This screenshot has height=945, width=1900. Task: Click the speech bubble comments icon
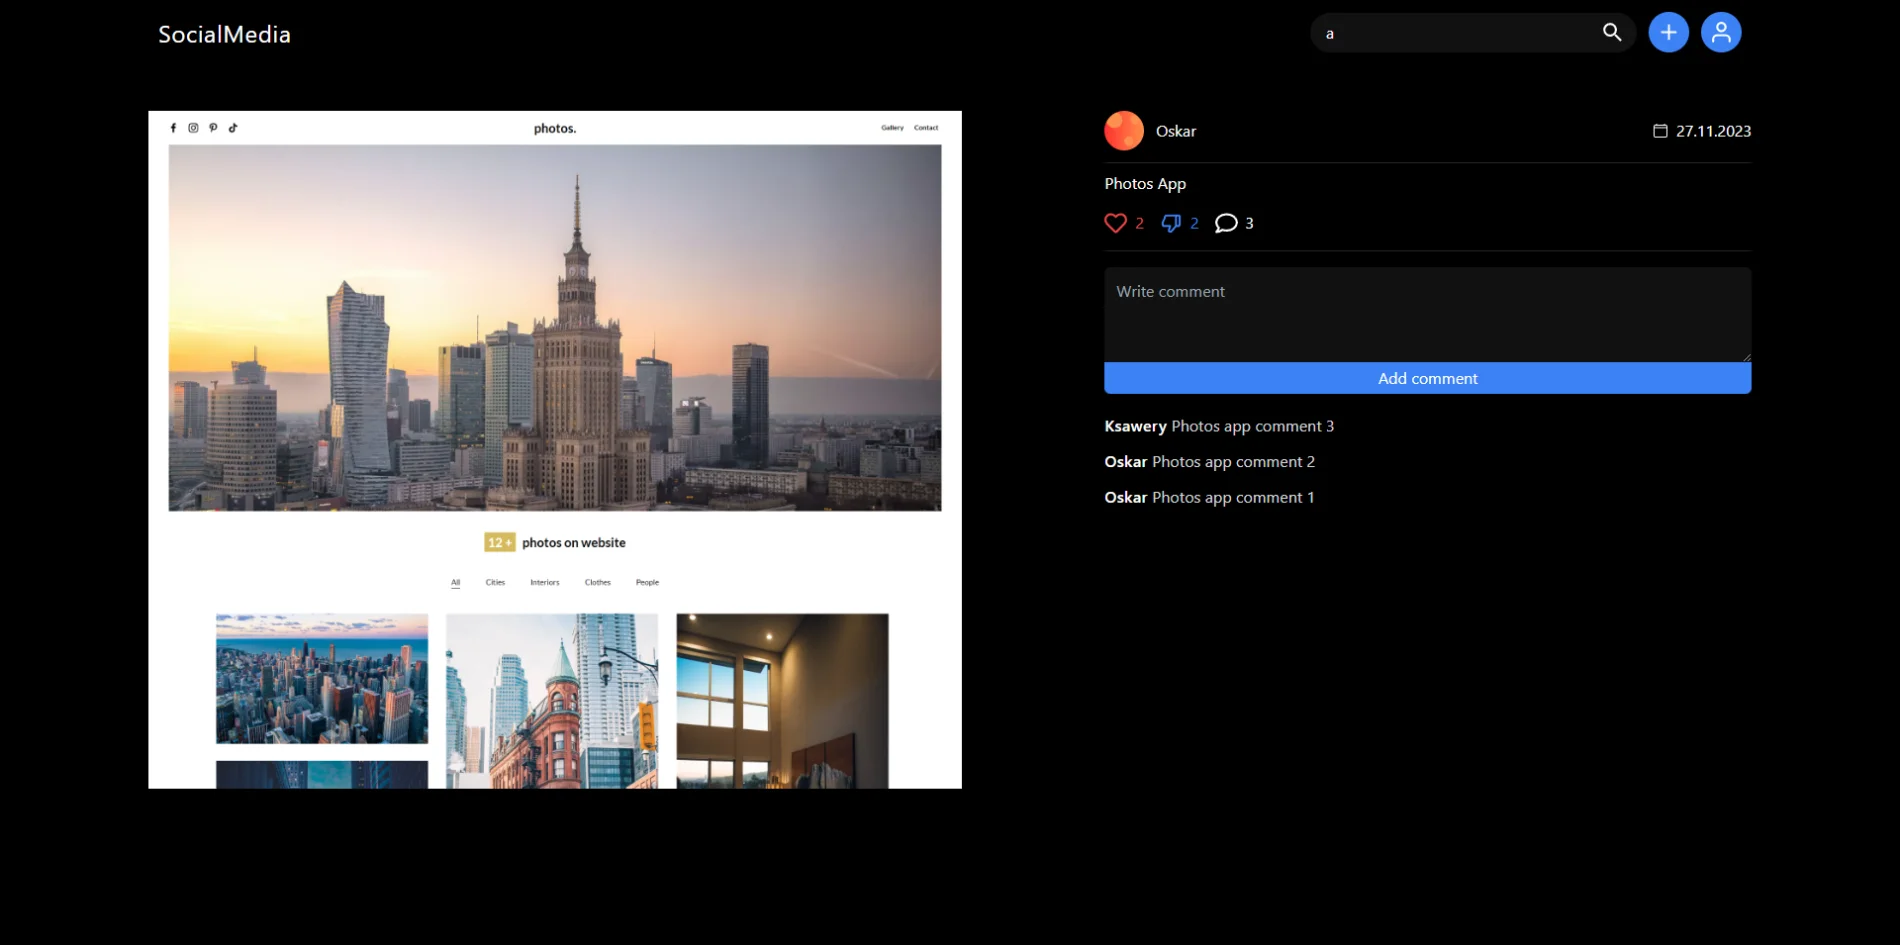1226,223
